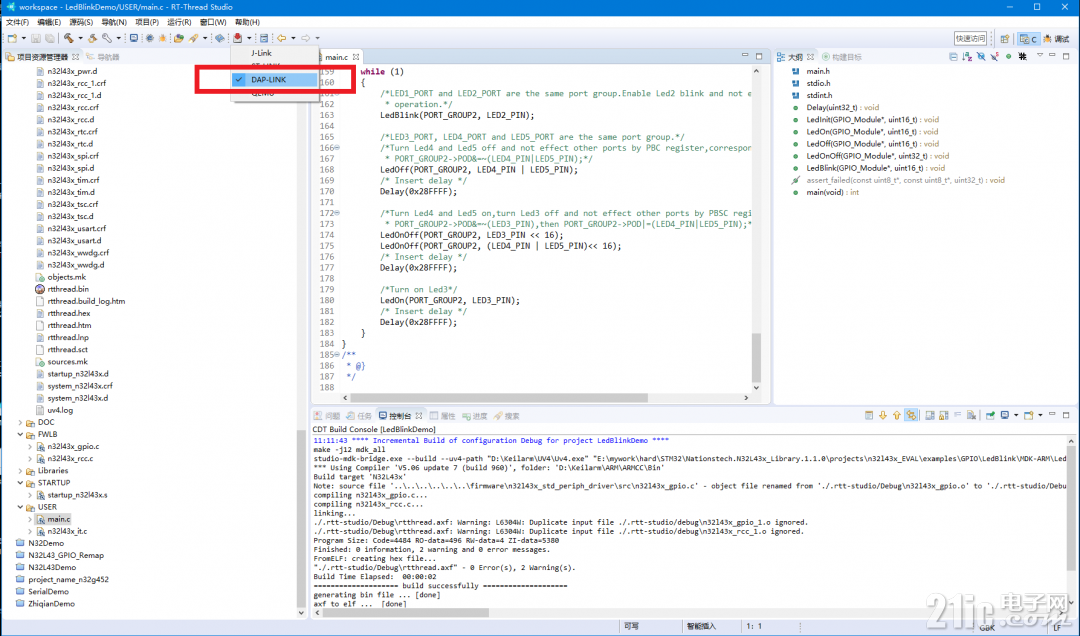1080x636 pixels.
Task: Click the chip settings gear icon
Action: (149, 38)
